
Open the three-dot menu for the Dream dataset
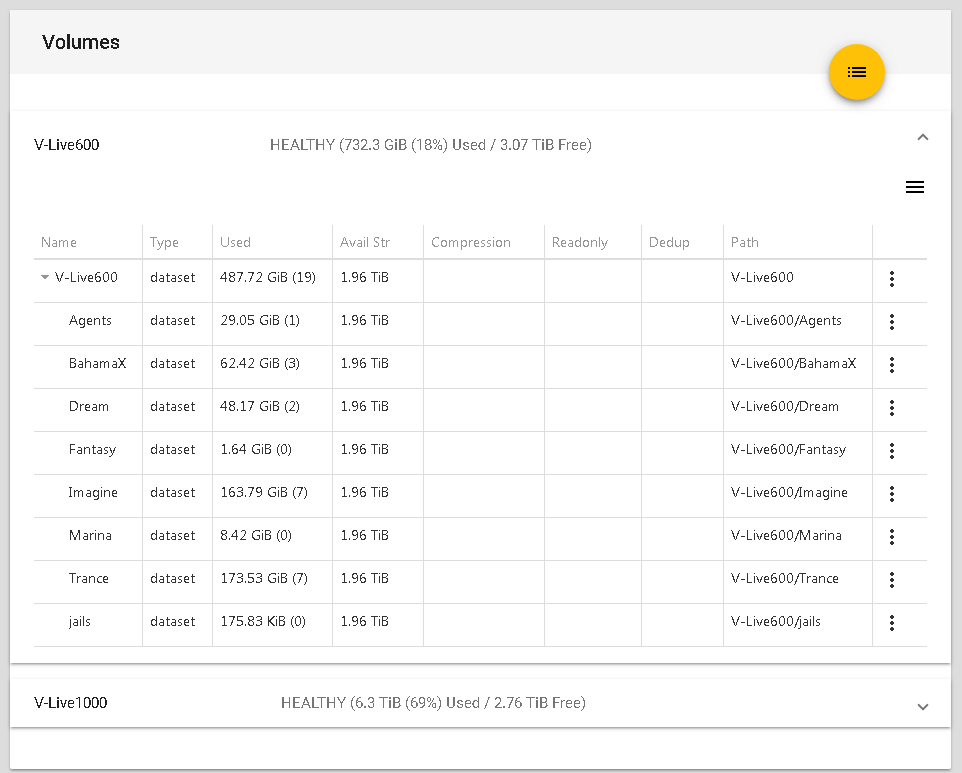(892, 408)
